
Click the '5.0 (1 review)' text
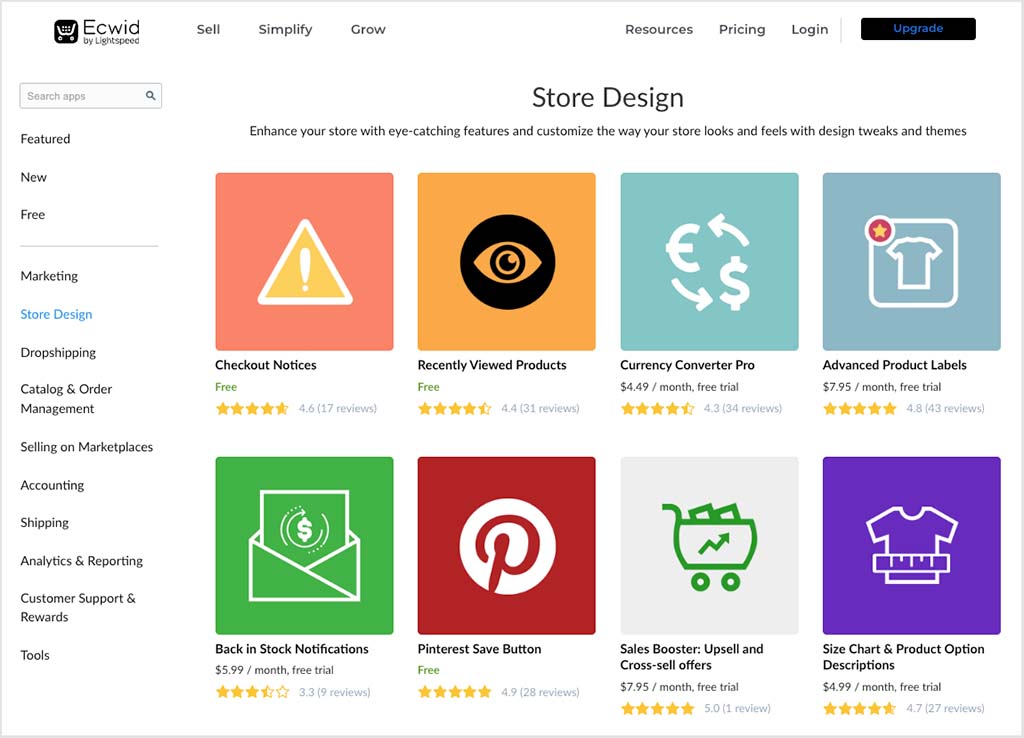pos(737,709)
